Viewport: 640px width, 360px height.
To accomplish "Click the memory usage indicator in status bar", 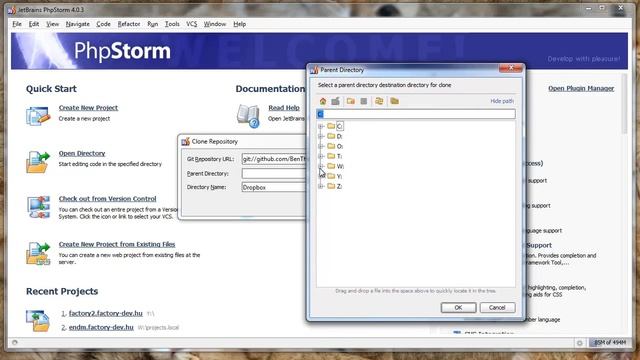I will 609,342.
